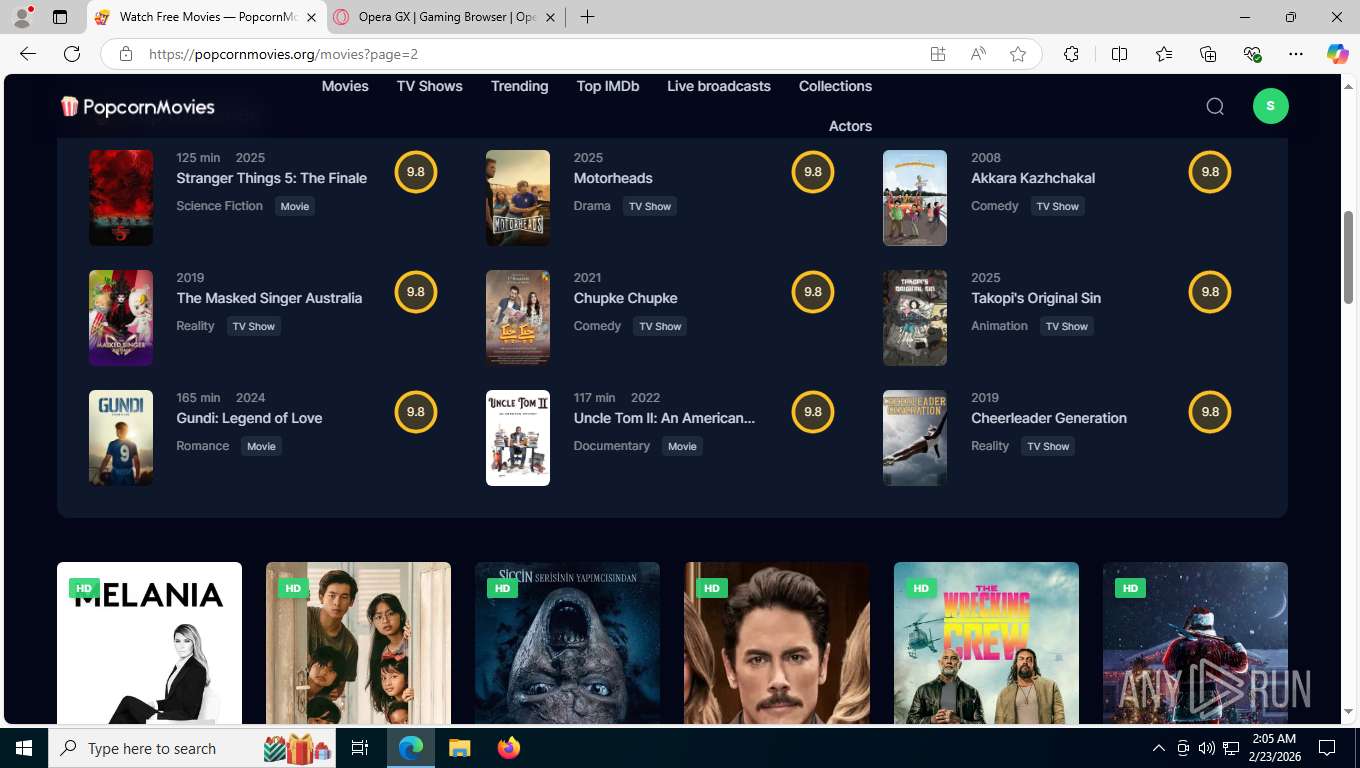The image size is (1360, 768).
Task: Open the volume speaker tray icon
Action: click(x=1206, y=748)
